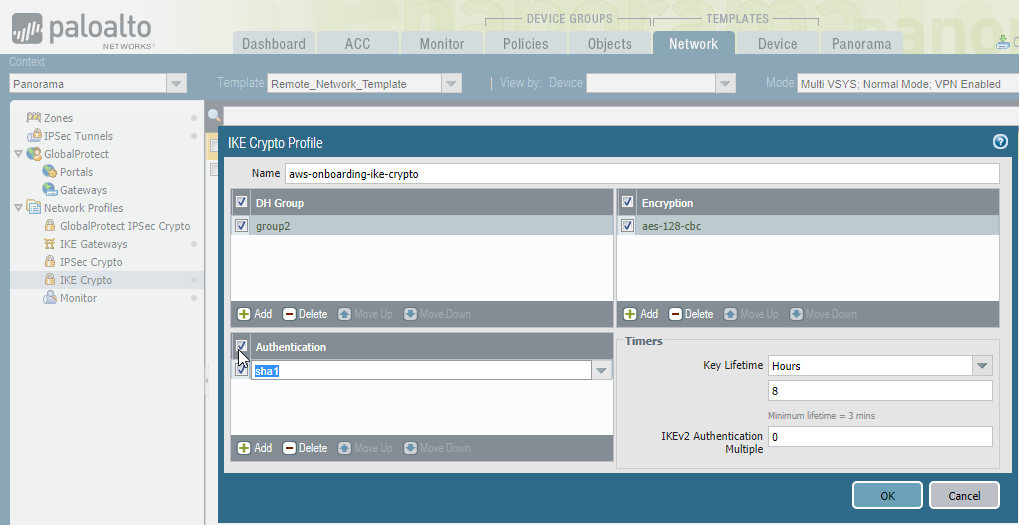Viewport: 1019px width, 525px height.
Task: Select the aes-128-cbc row text
Action: click(x=671, y=226)
